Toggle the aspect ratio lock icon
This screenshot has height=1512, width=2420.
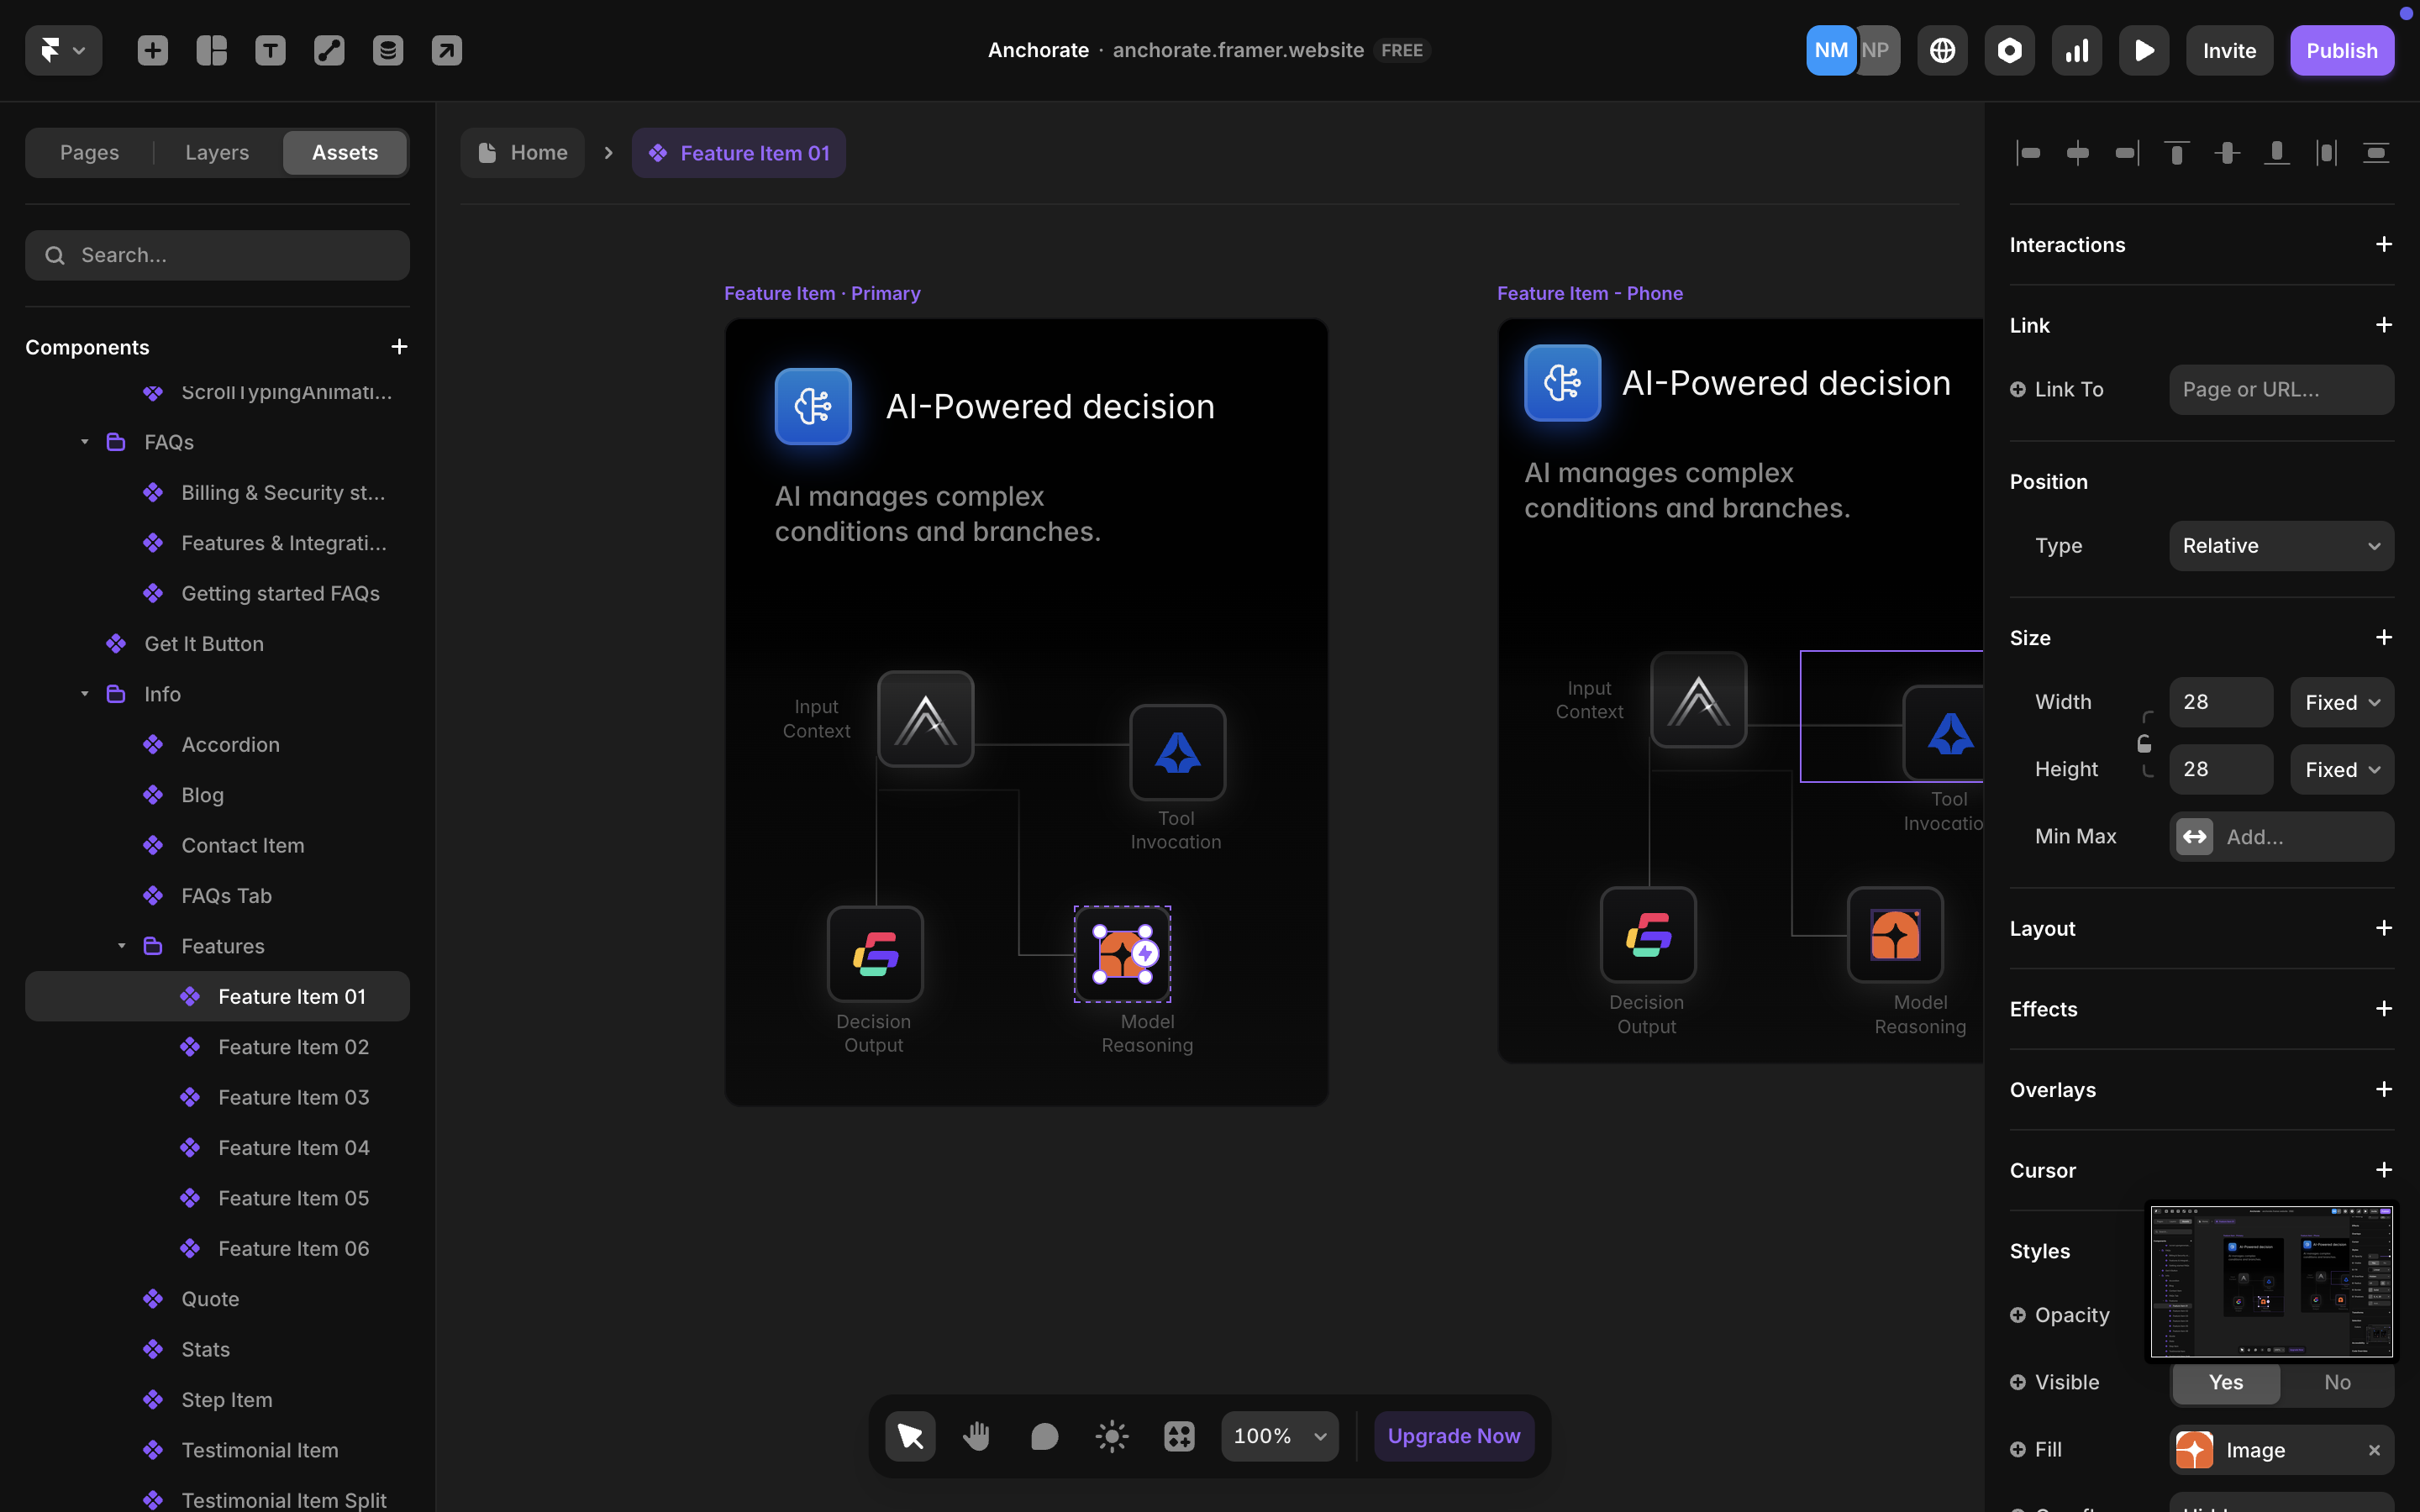click(x=2144, y=743)
